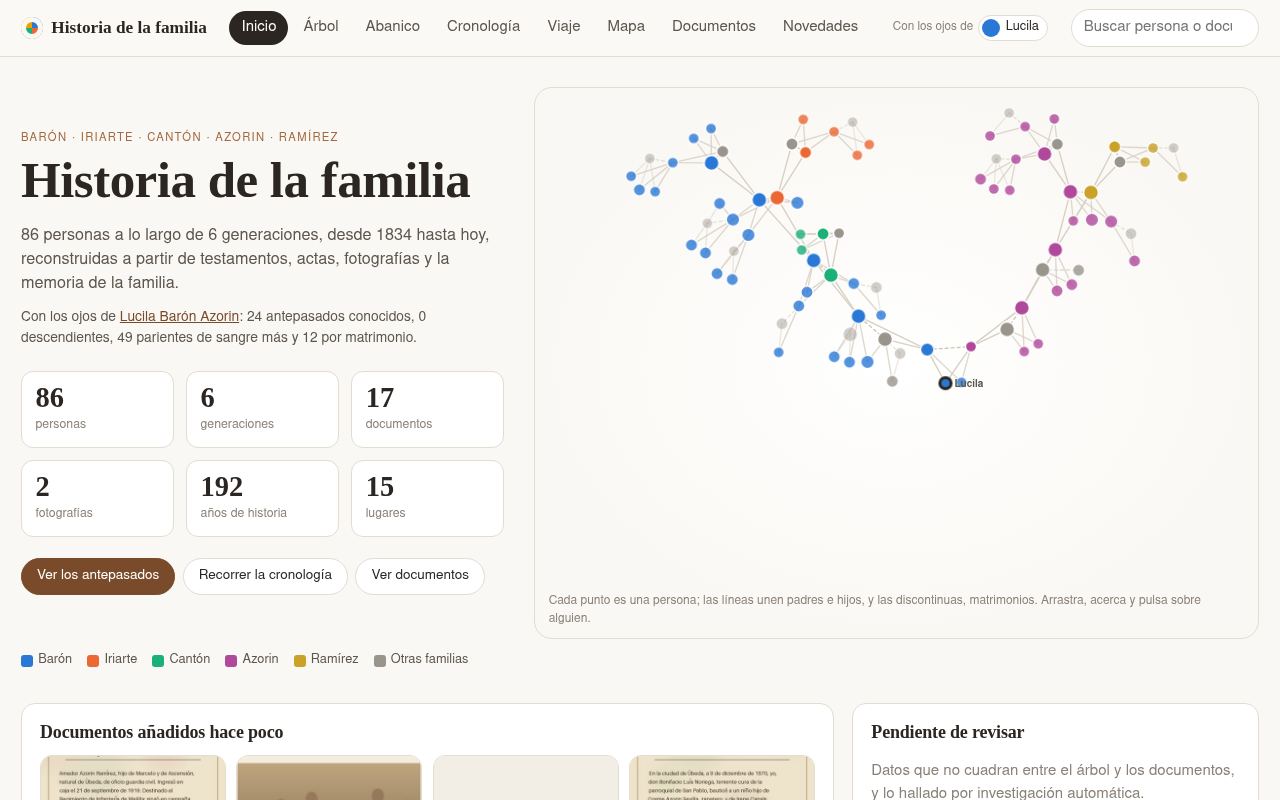Open the second recently added document thumbnail

pyautogui.click(x=329, y=778)
